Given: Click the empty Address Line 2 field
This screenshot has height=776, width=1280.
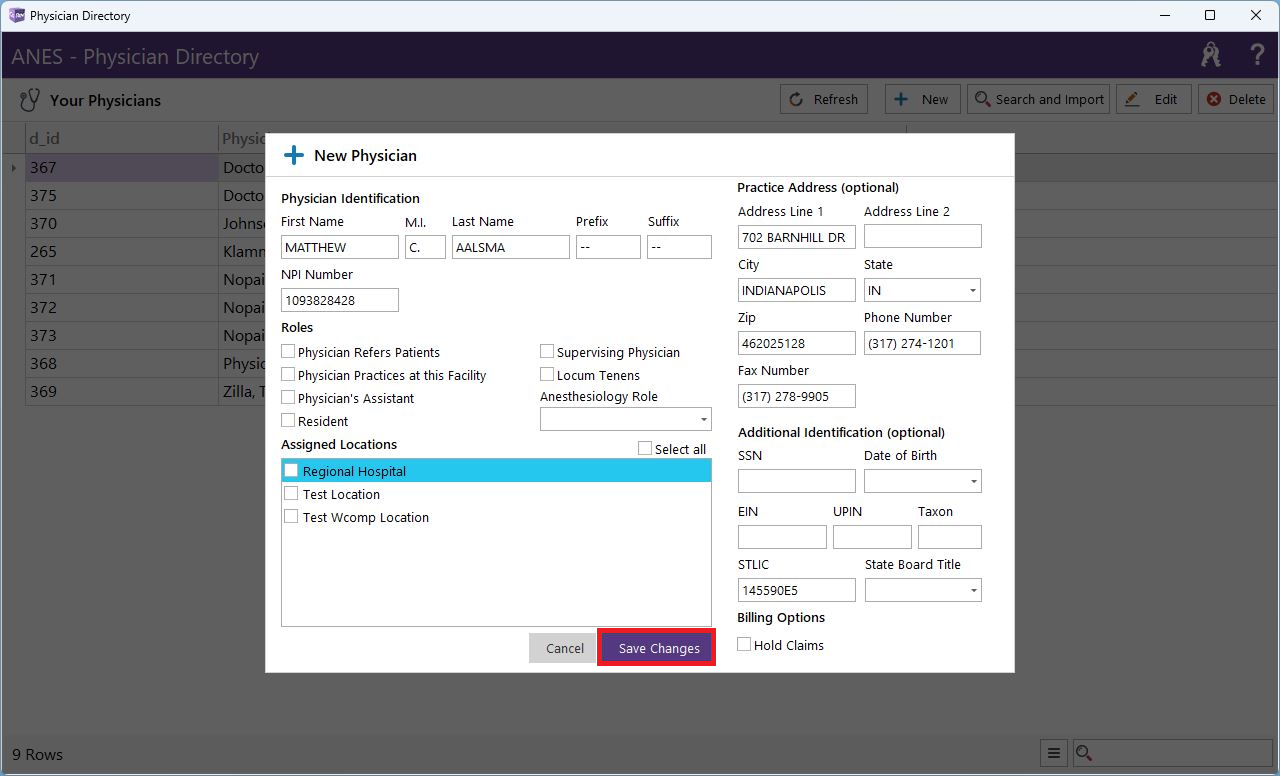Looking at the screenshot, I should click(x=923, y=236).
